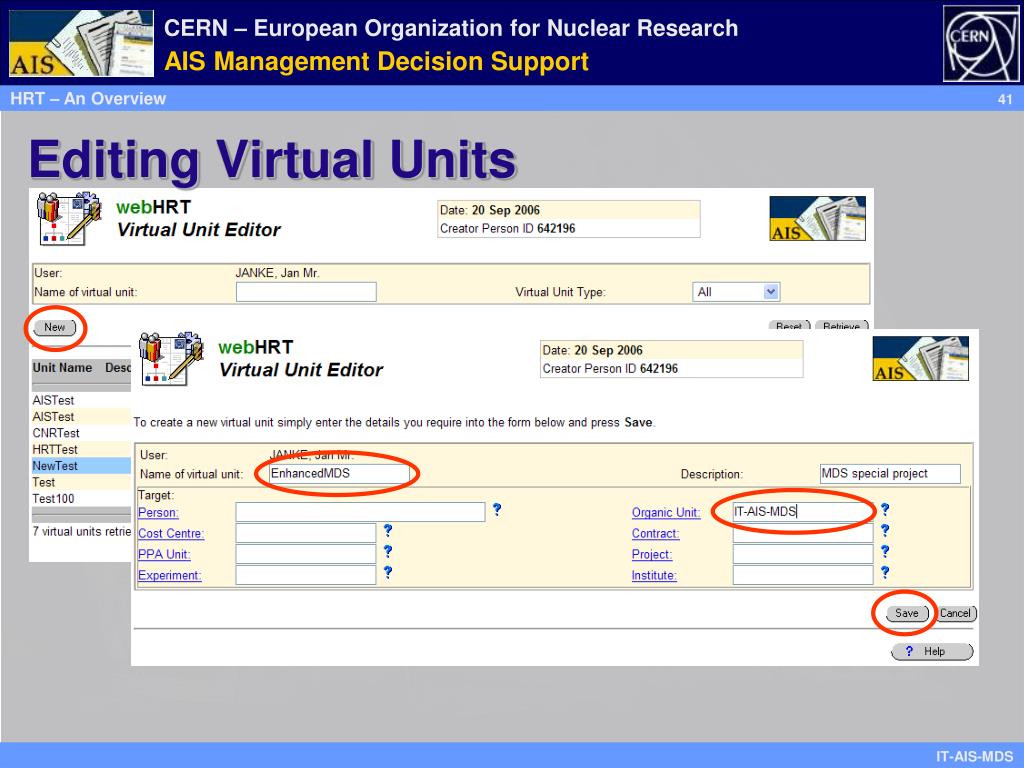This screenshot has height=768, width=1024.
Task: Click the Save button
Action: tap(906, 613)
